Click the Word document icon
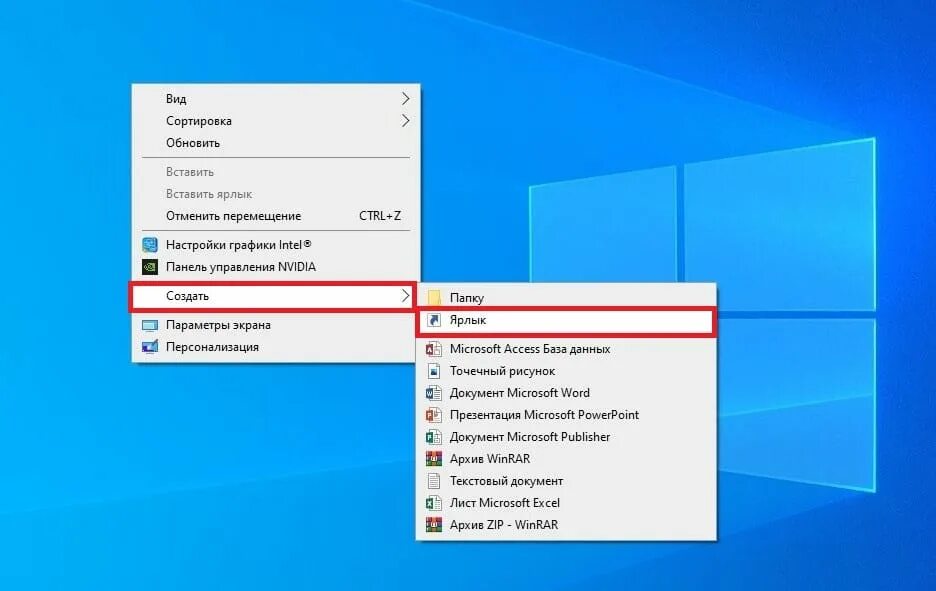 point(434,393)
